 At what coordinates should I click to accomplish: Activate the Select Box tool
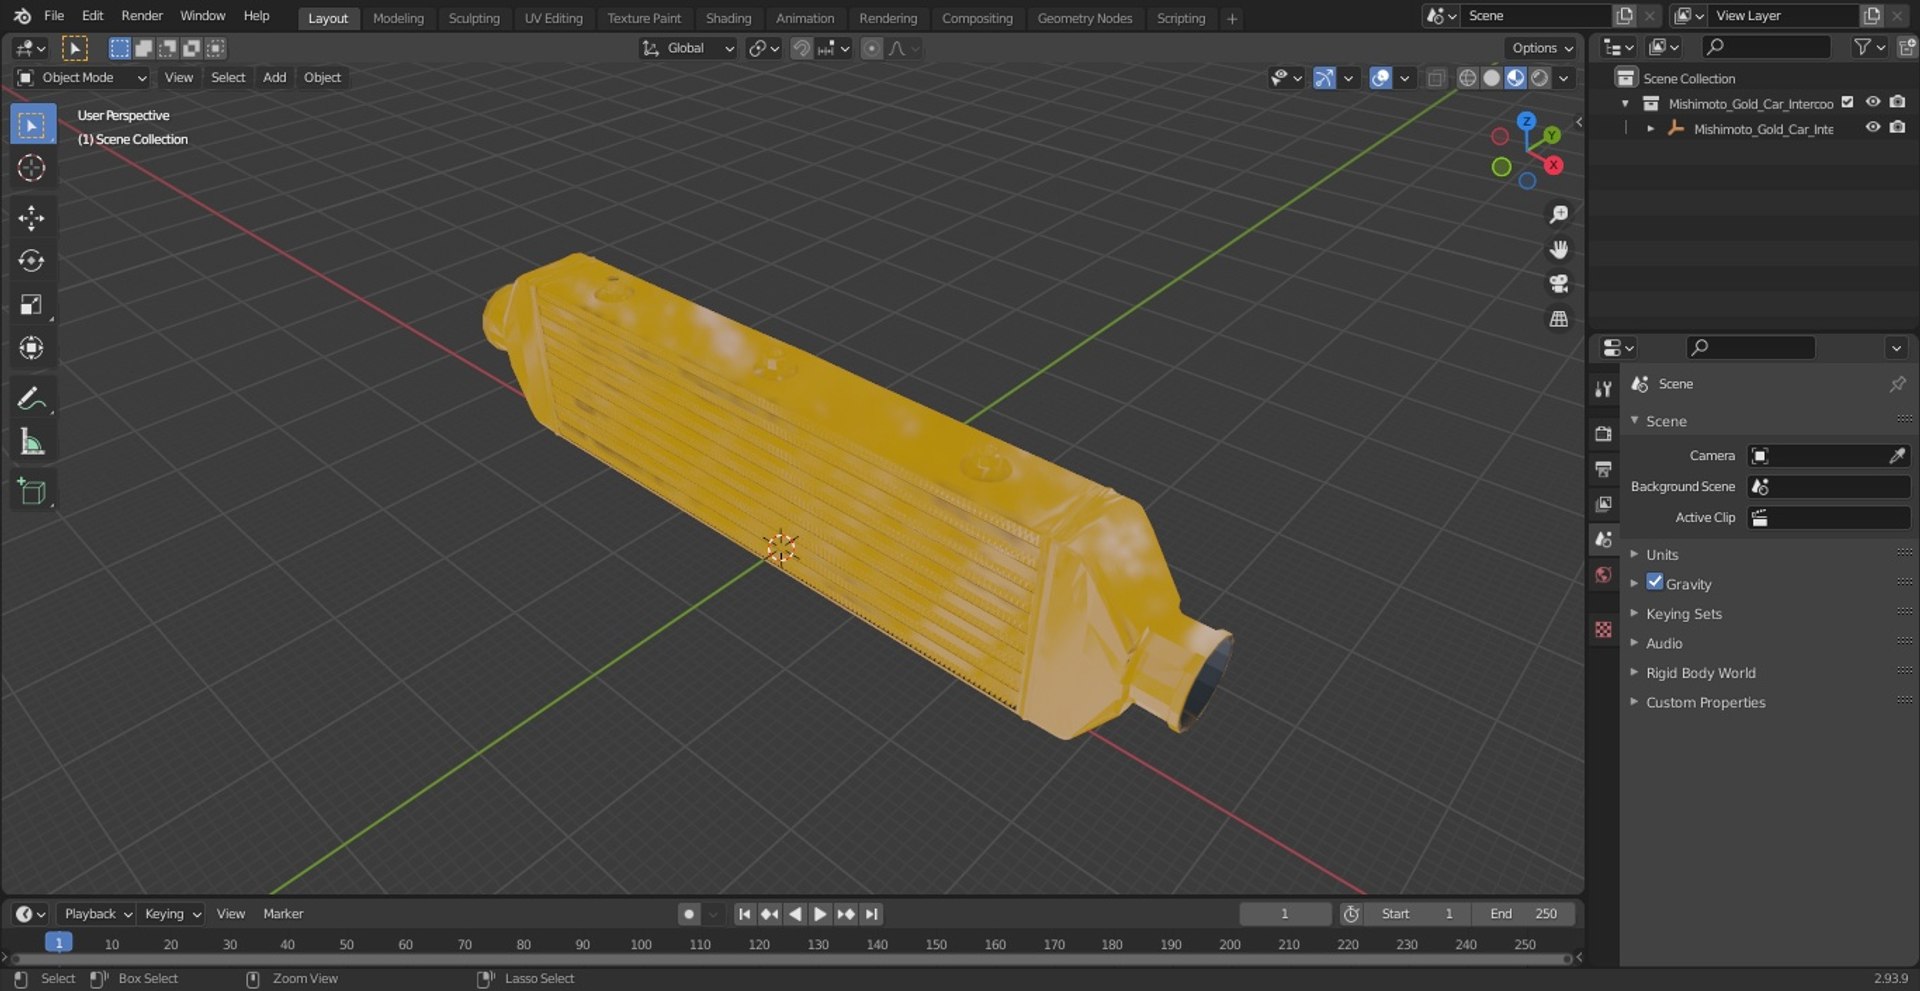[x=32, y=125]
